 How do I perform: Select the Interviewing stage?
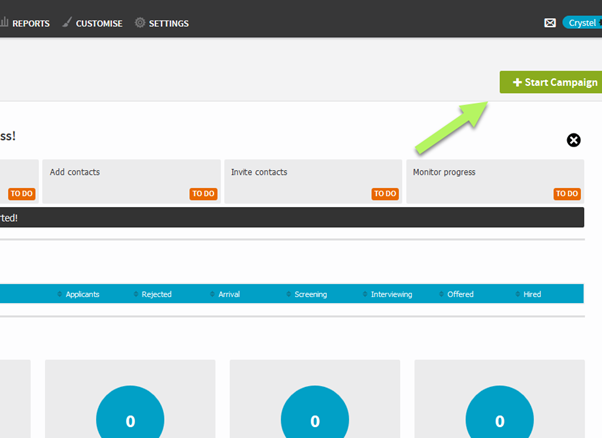[x=391, y=295]
